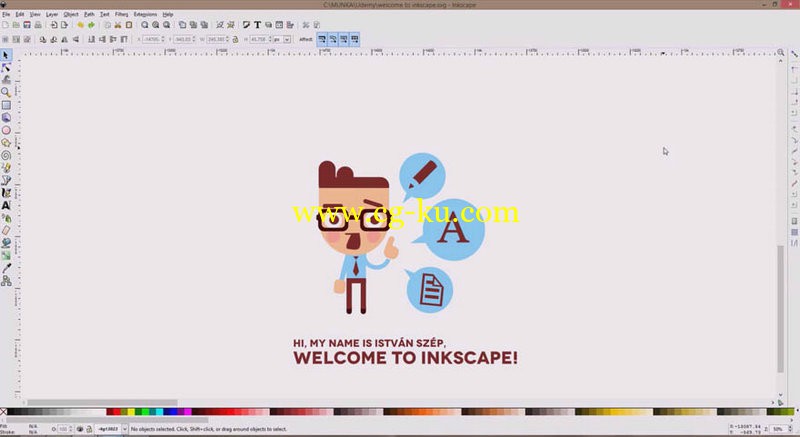The height and width of the screenshot is (437, 800).
Task: Open the Path menu
Action: [89, 14]
